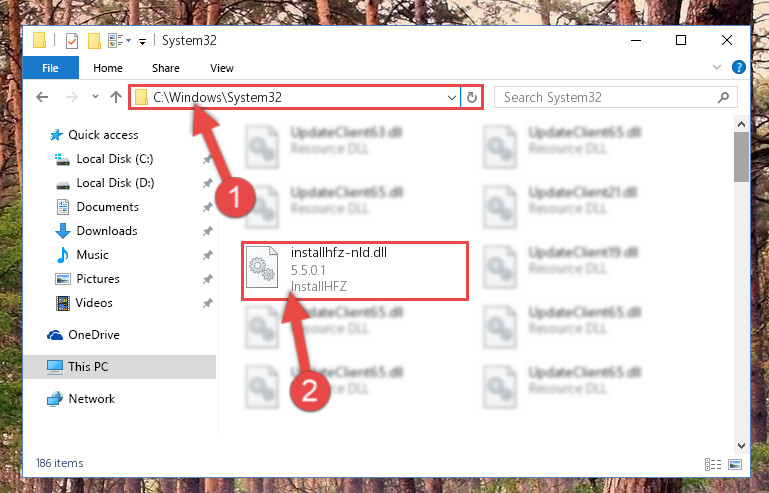Switch to large thumbnails view icon
The width and height of the screenshot is (769, 493).
pyautogui.click(x=735, y=464)
